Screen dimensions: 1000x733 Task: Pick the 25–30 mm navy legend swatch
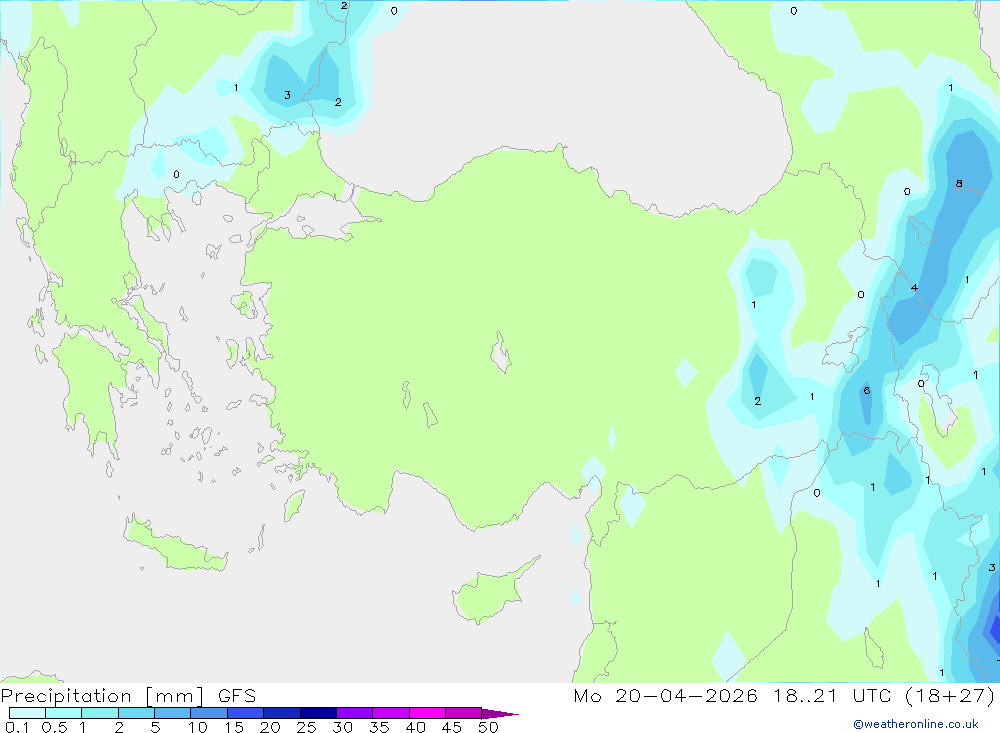point(318,713)
